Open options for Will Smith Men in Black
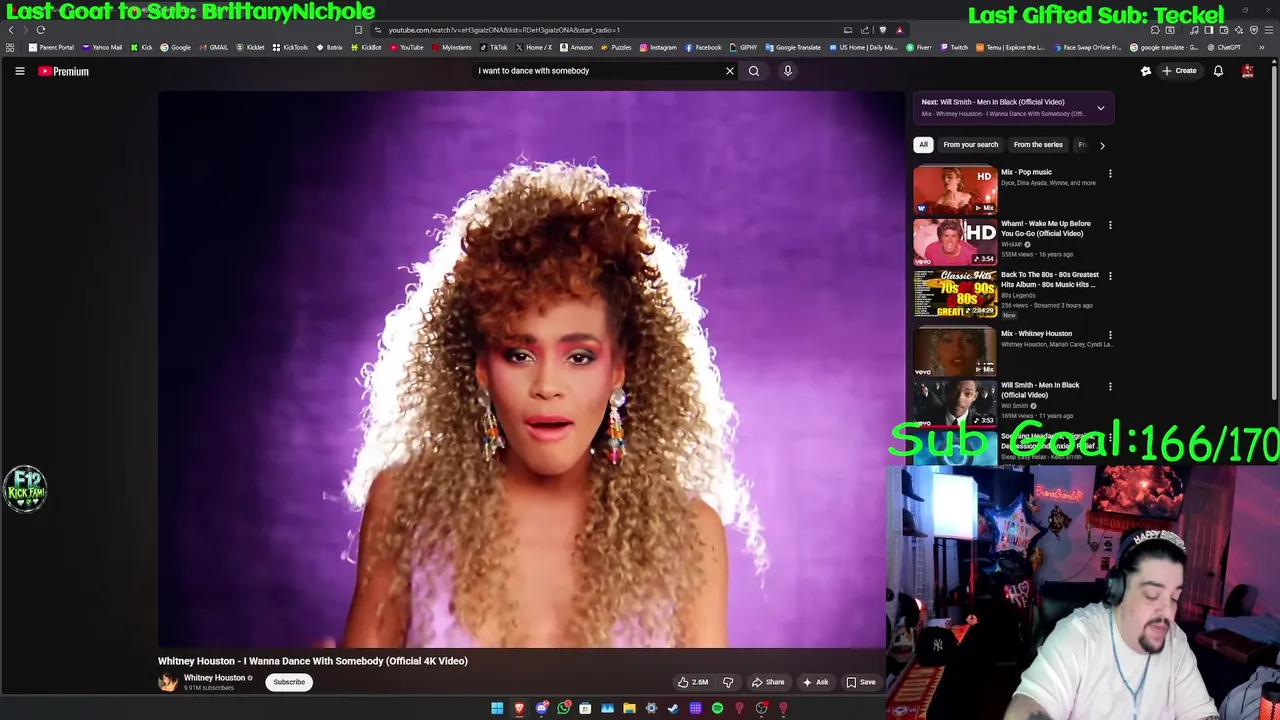 tap(1110, 386)
